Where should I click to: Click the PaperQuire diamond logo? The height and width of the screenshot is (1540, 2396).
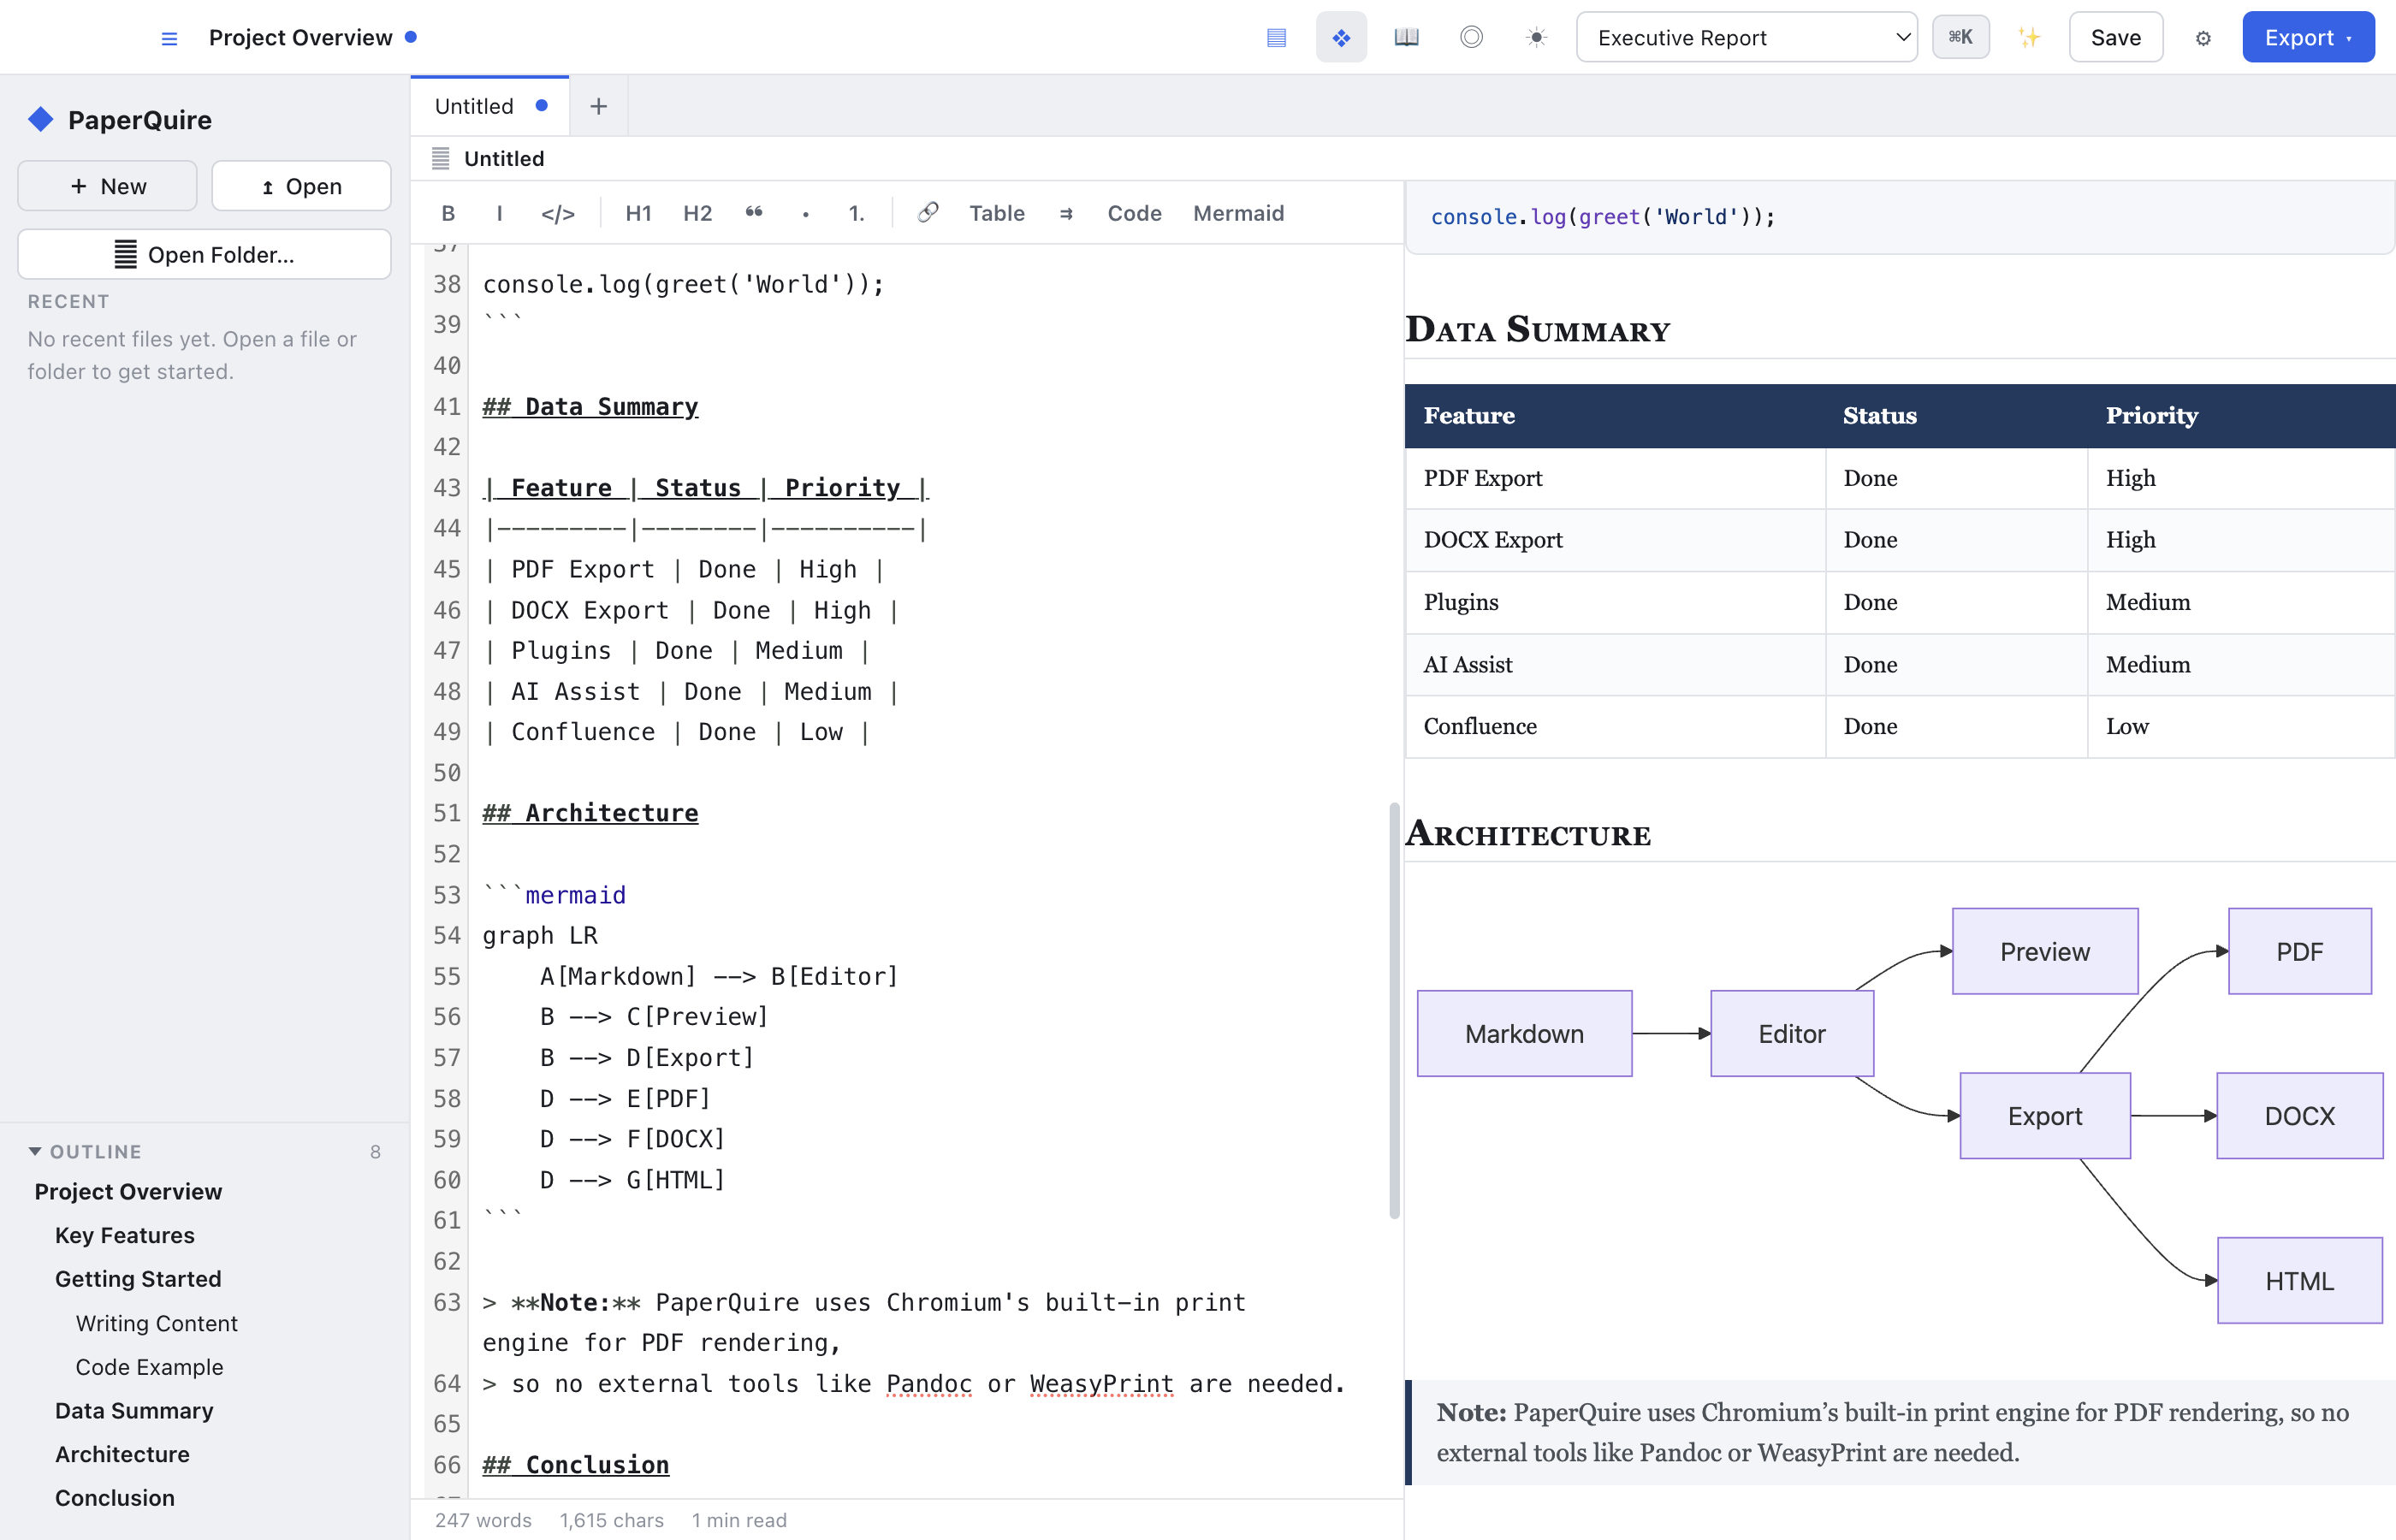(x=41, y=120)
